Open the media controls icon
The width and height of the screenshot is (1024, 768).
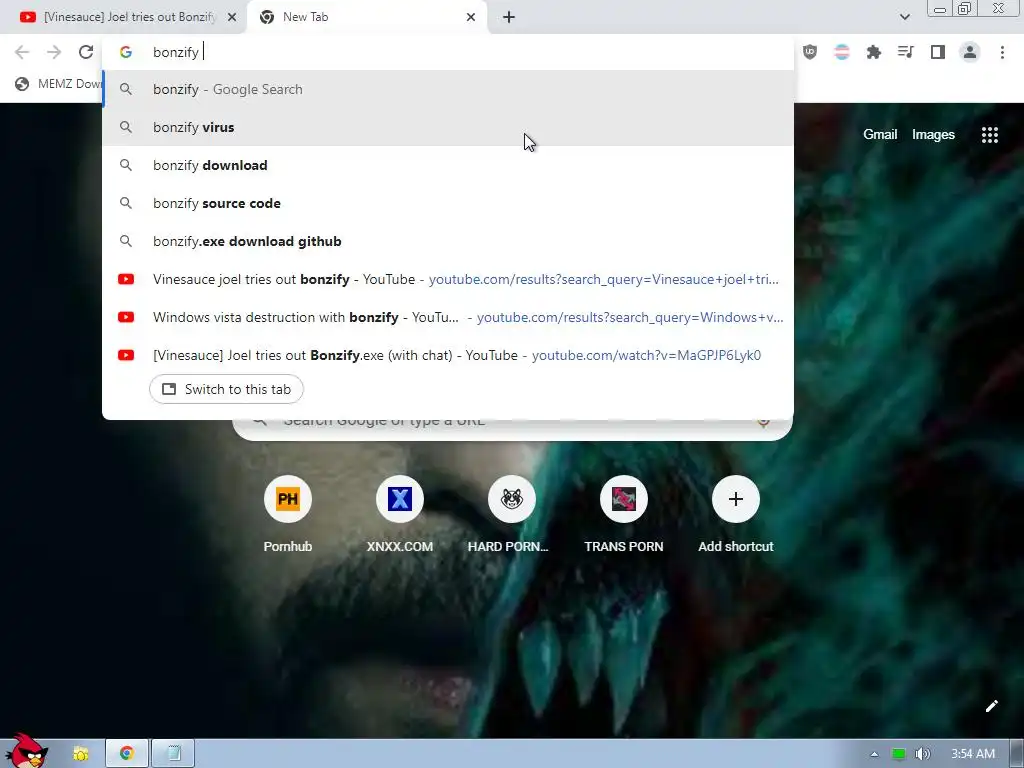click(906, 52)
